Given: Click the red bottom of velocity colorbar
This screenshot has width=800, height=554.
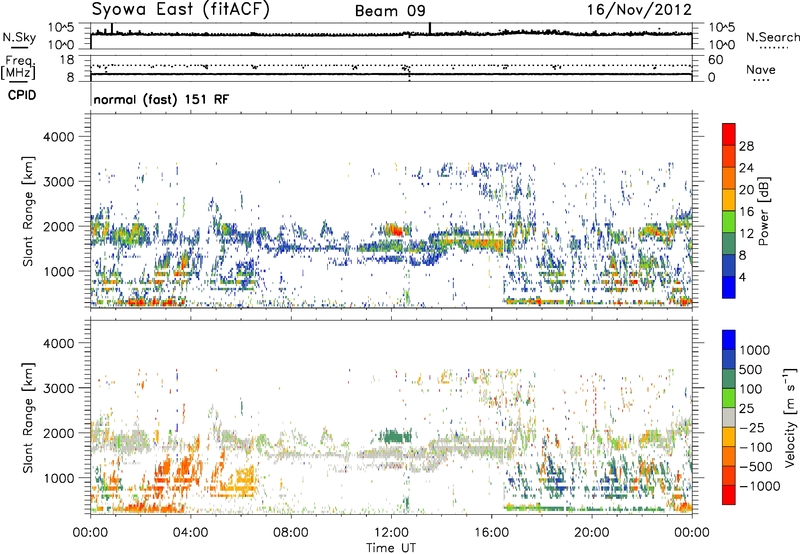Looking at the screenshot, I should [x=729, y=495].
